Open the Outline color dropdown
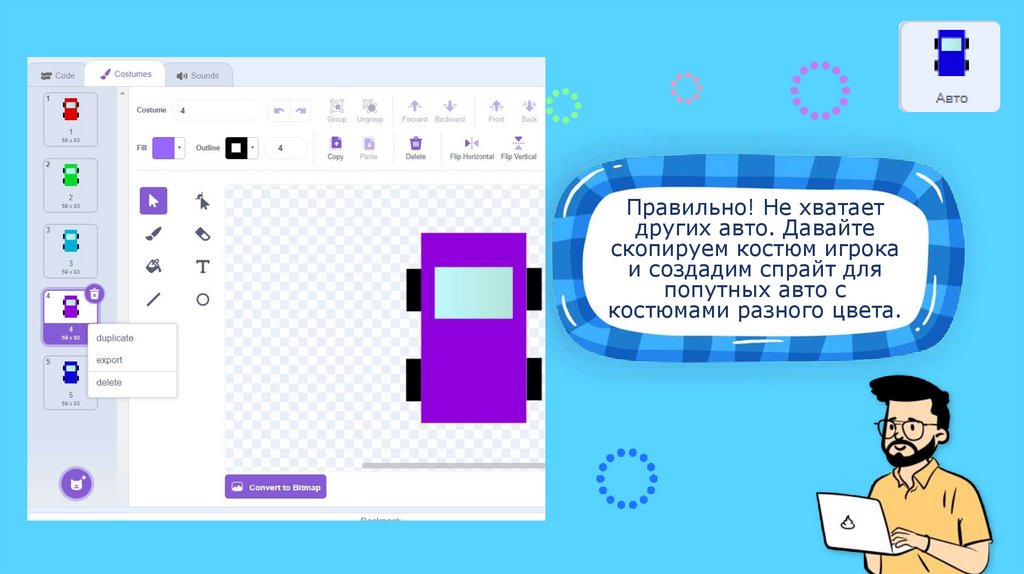The width and height of the screenshot is (1024, 574). coord(253,148)
